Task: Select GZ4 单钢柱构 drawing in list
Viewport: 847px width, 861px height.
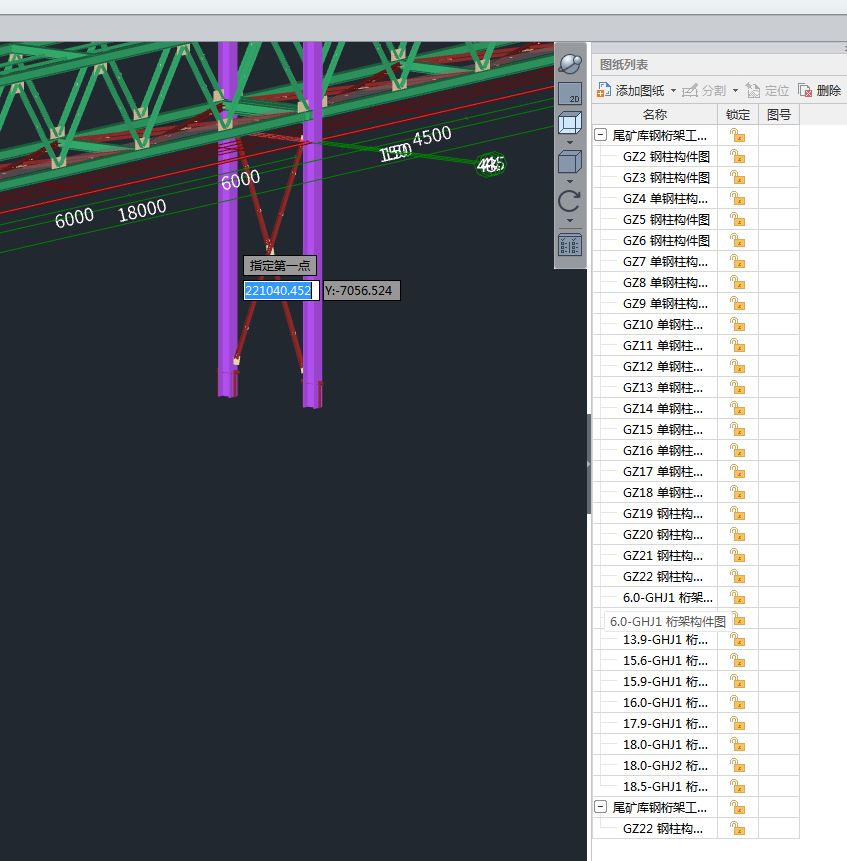Action: click(665, 199)
